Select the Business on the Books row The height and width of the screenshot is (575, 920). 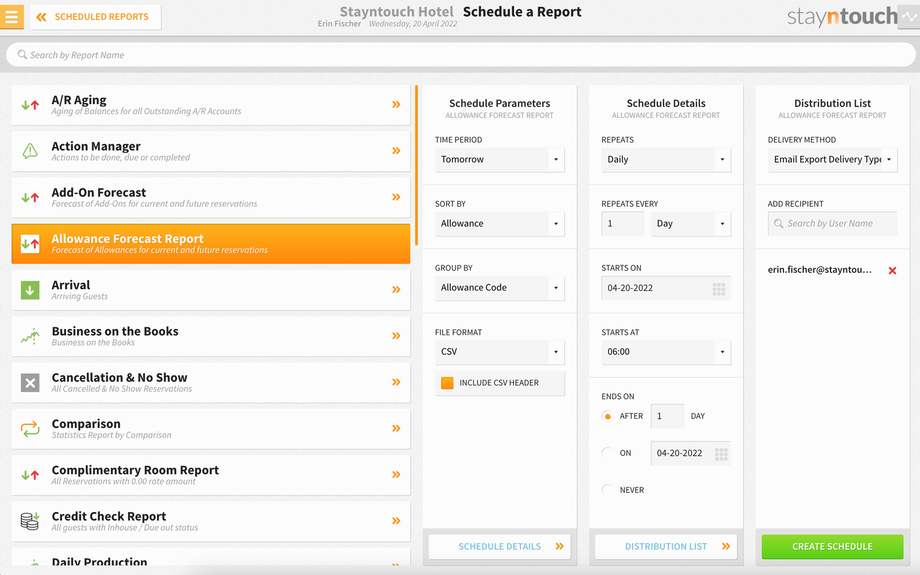(211, 336)
